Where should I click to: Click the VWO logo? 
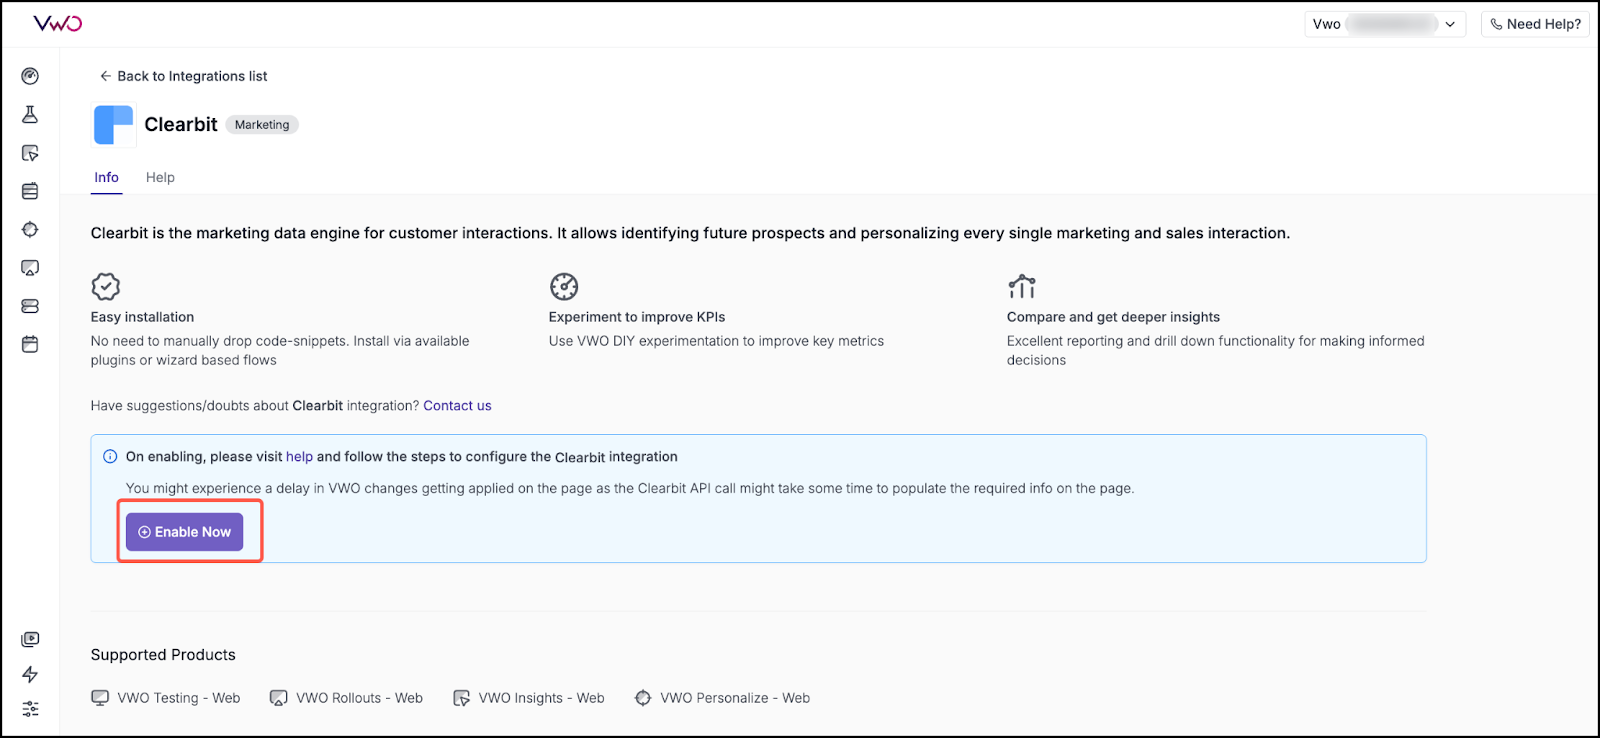click(x=58, y=23)
